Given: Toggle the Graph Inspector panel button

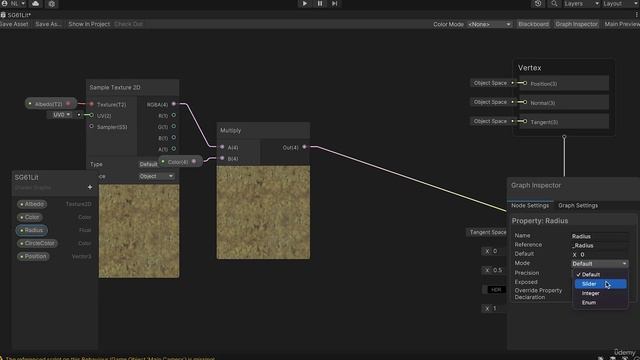Looking at the screenshot, I should tap(576, 24).
